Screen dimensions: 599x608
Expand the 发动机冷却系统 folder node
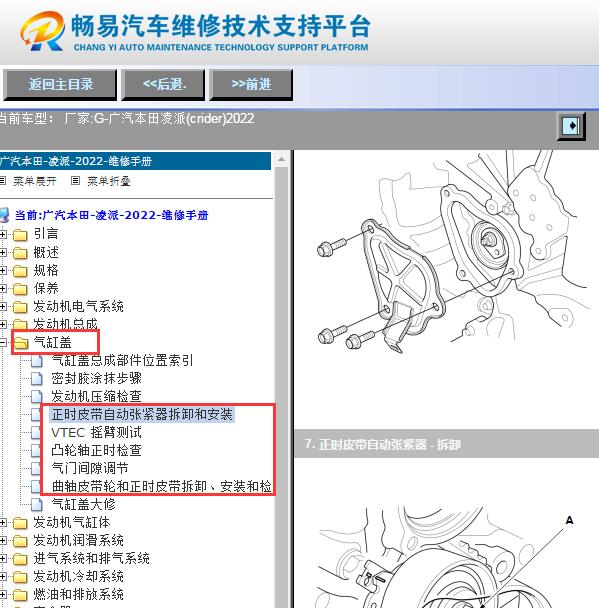tap(3, 577)
